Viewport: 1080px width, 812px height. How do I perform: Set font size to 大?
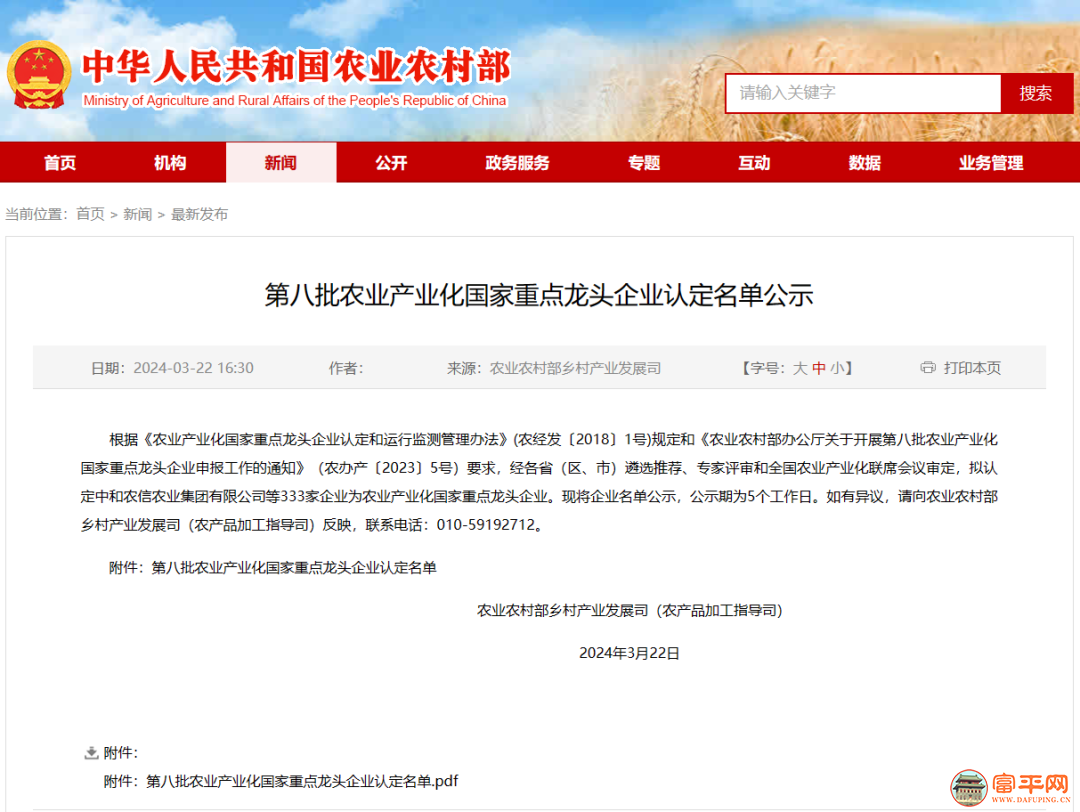800,368
